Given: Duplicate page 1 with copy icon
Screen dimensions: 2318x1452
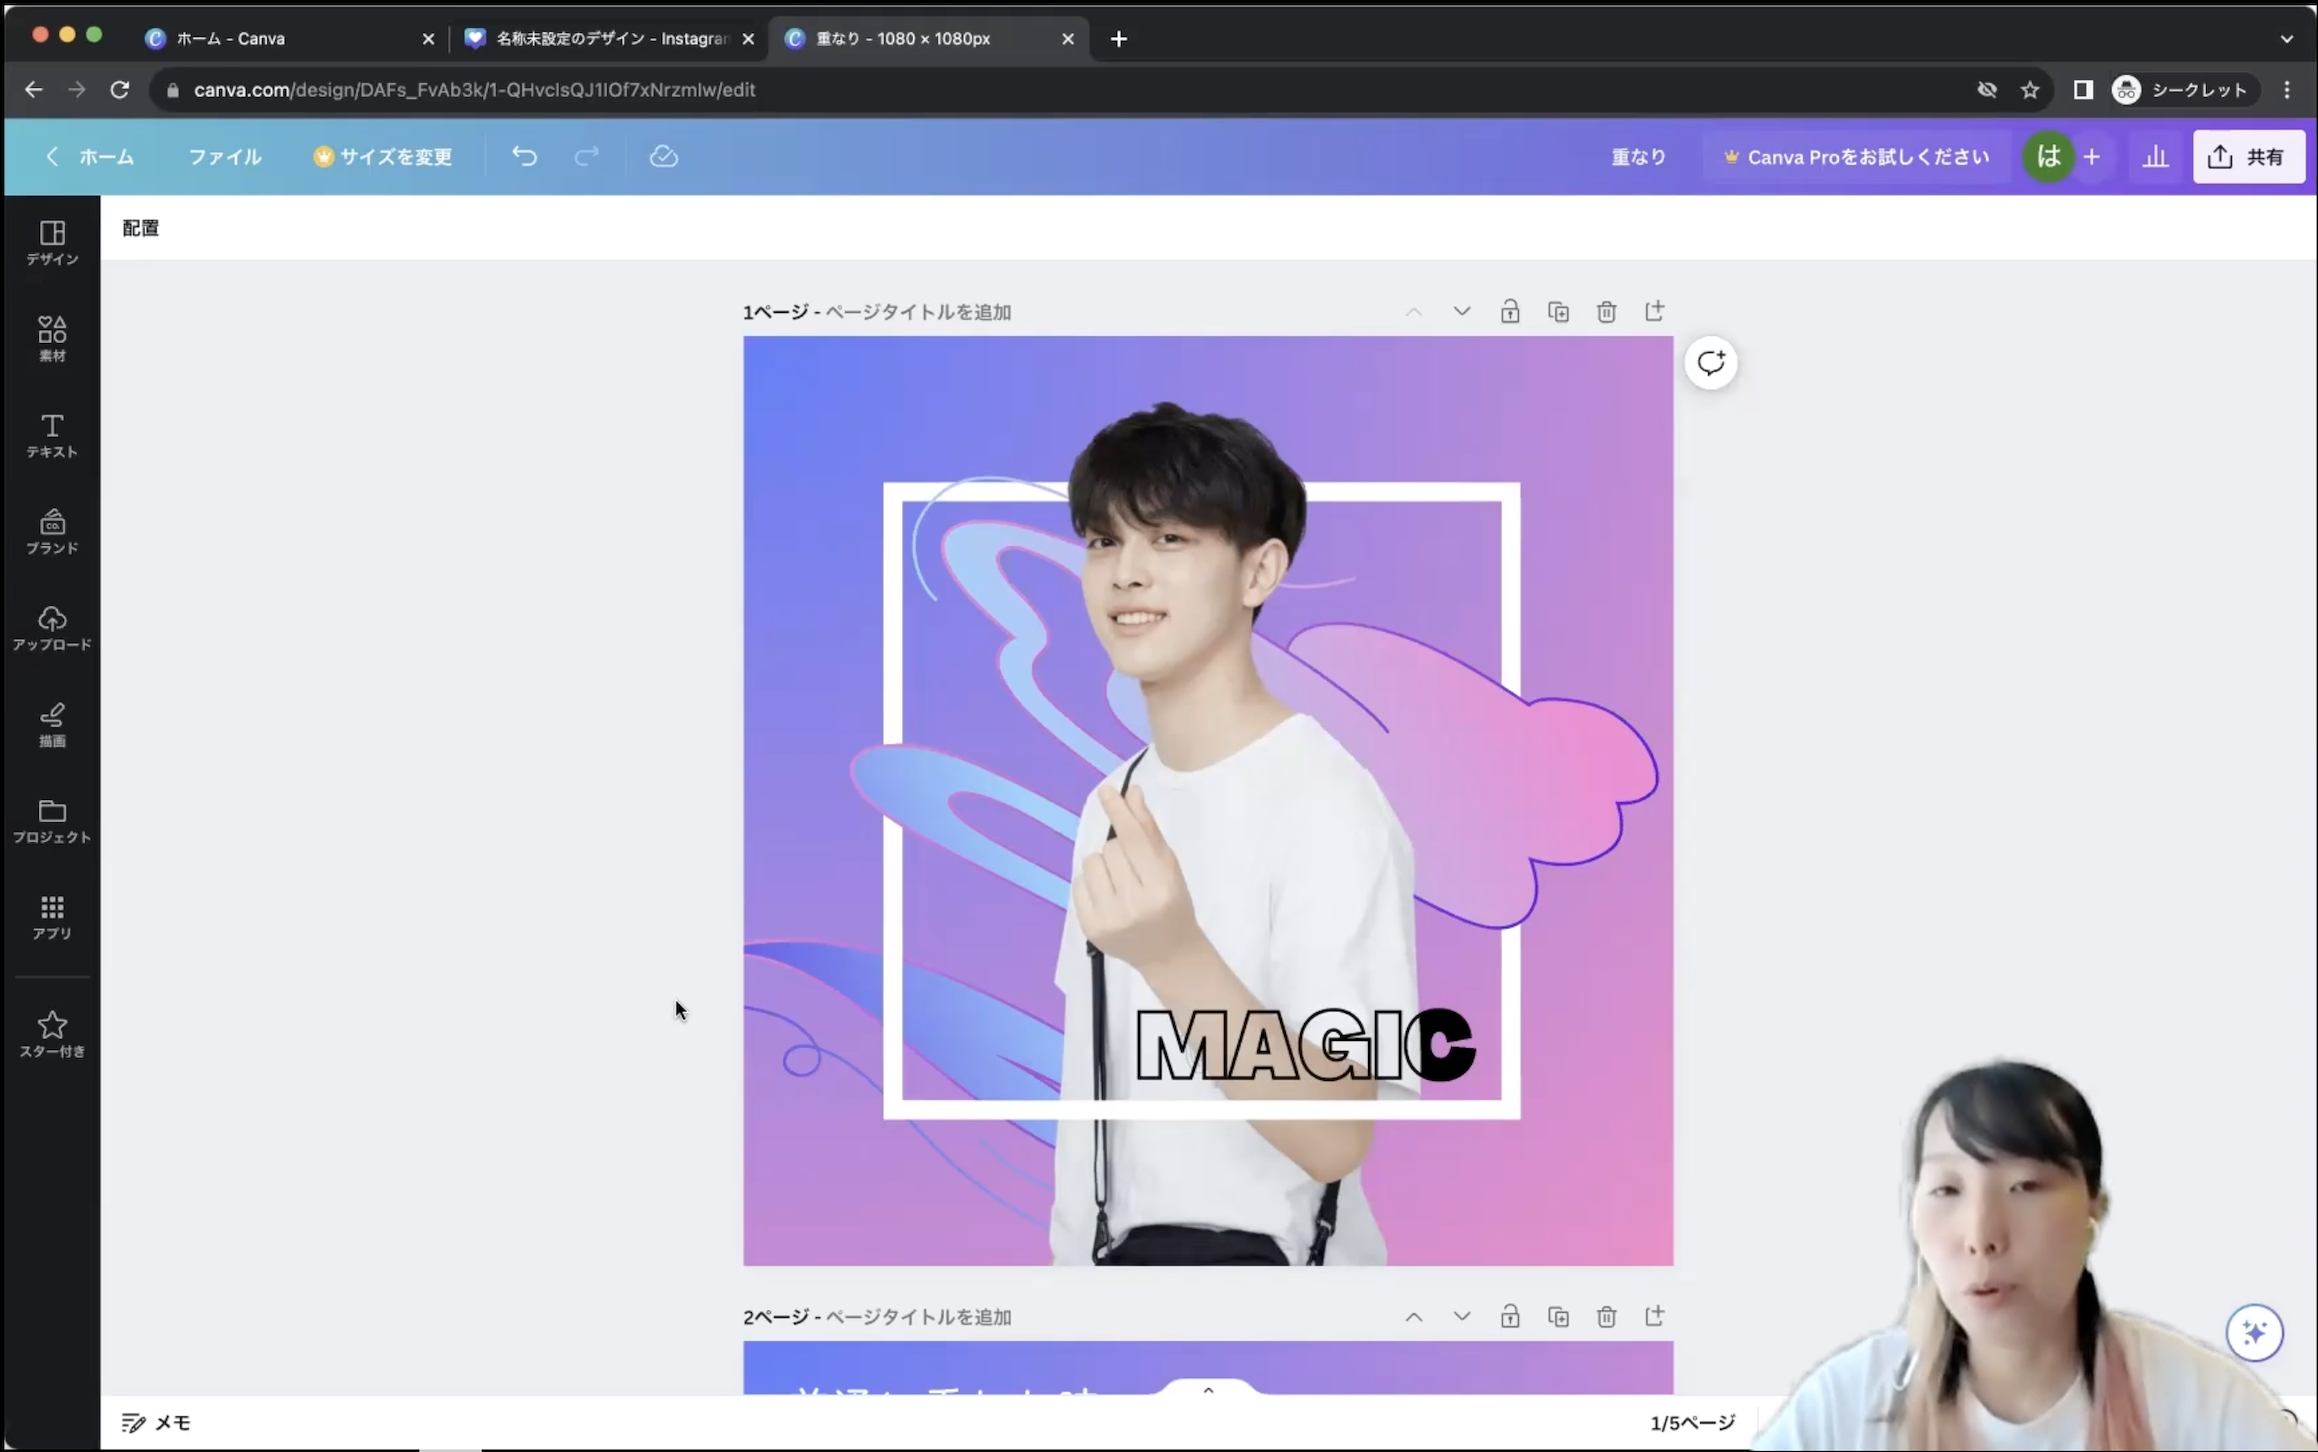Looking at the screenshot, I should (1558, 312).
